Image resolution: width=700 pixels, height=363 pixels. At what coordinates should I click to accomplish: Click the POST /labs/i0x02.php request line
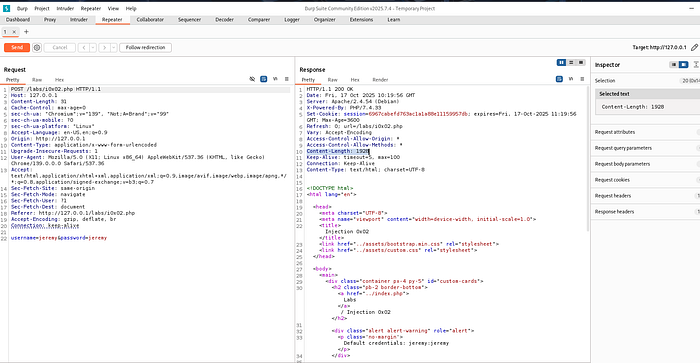click(56, 89)
